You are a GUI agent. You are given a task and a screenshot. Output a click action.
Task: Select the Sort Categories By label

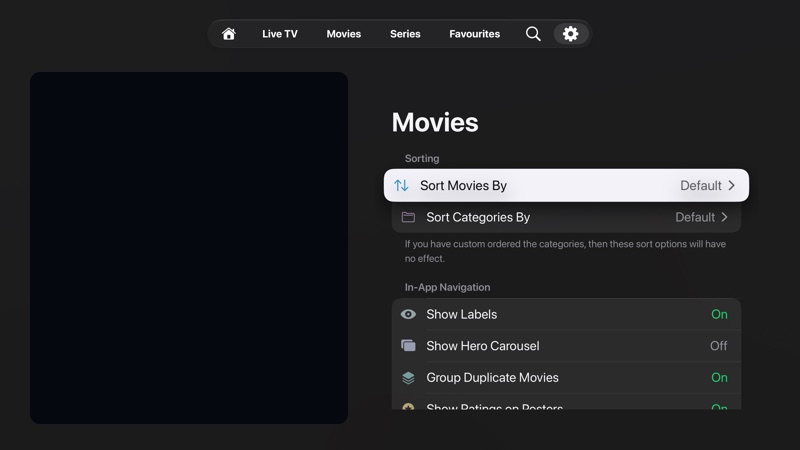tap(478, 217)
